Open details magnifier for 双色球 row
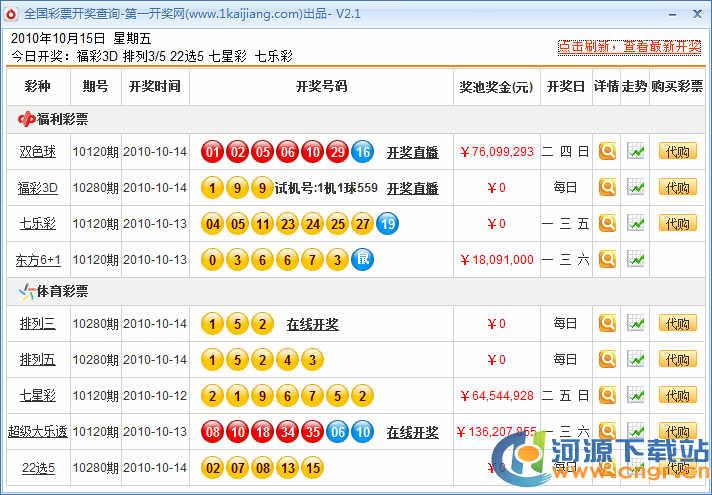 coord(607,152)
